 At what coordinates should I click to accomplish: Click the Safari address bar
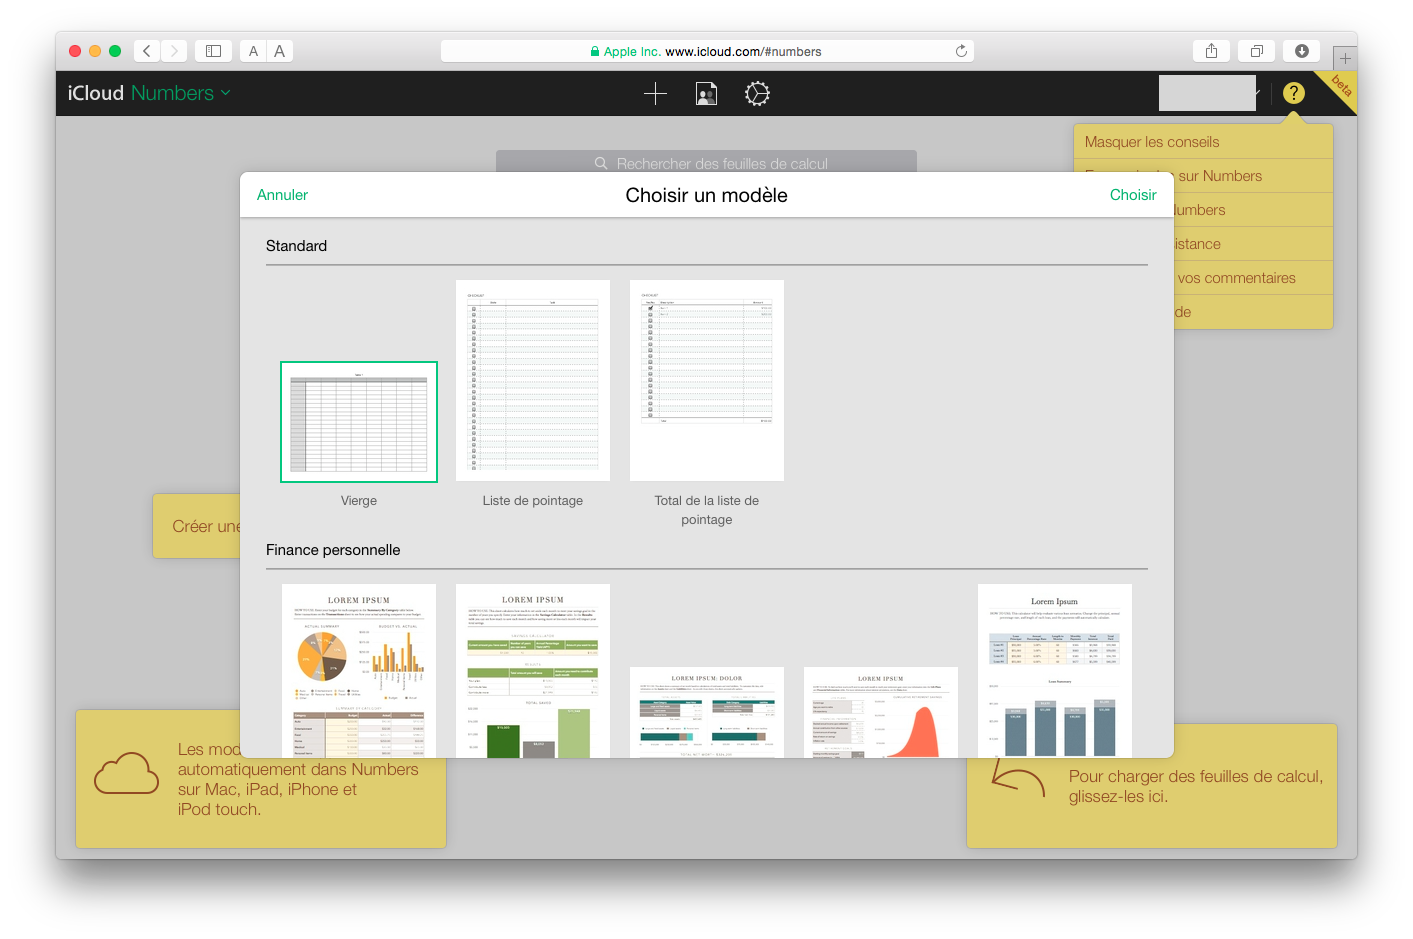(706, 51)
